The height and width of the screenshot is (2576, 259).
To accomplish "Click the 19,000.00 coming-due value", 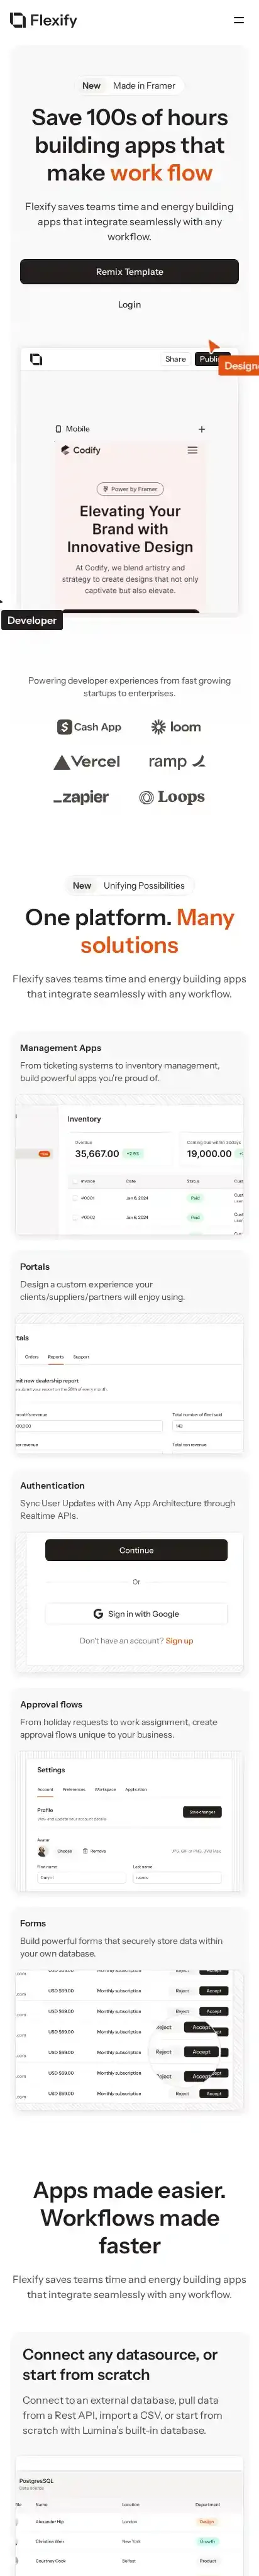I will pyautogui.click(x=209, y=1153).
